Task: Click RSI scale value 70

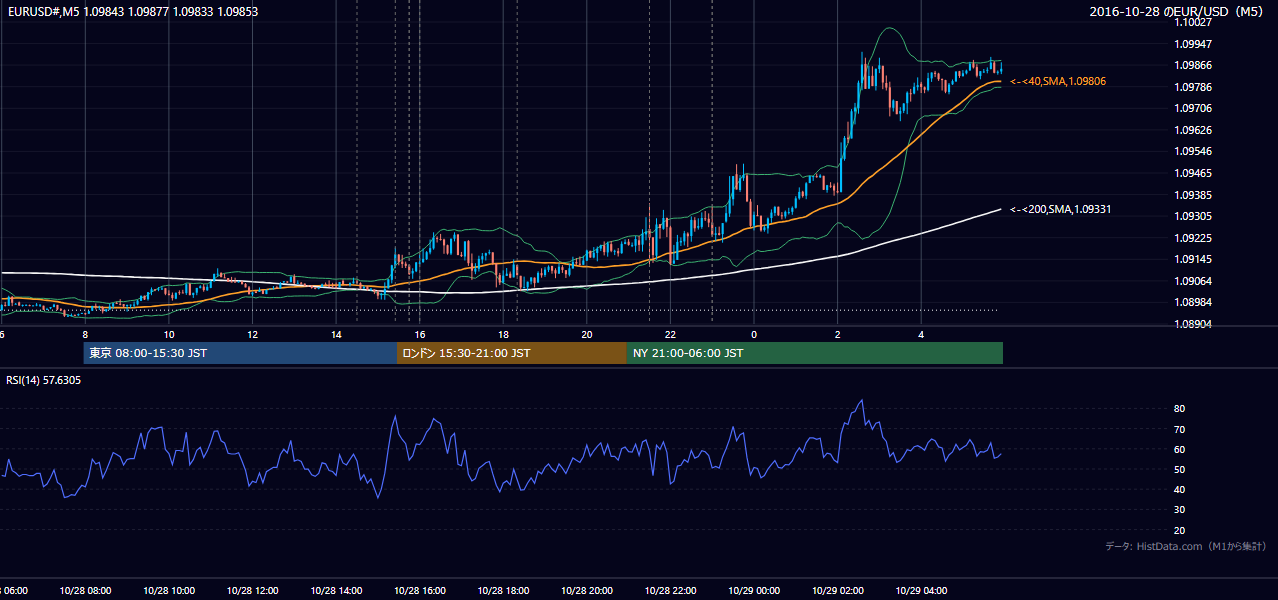Action: [x=1179, y=429]
